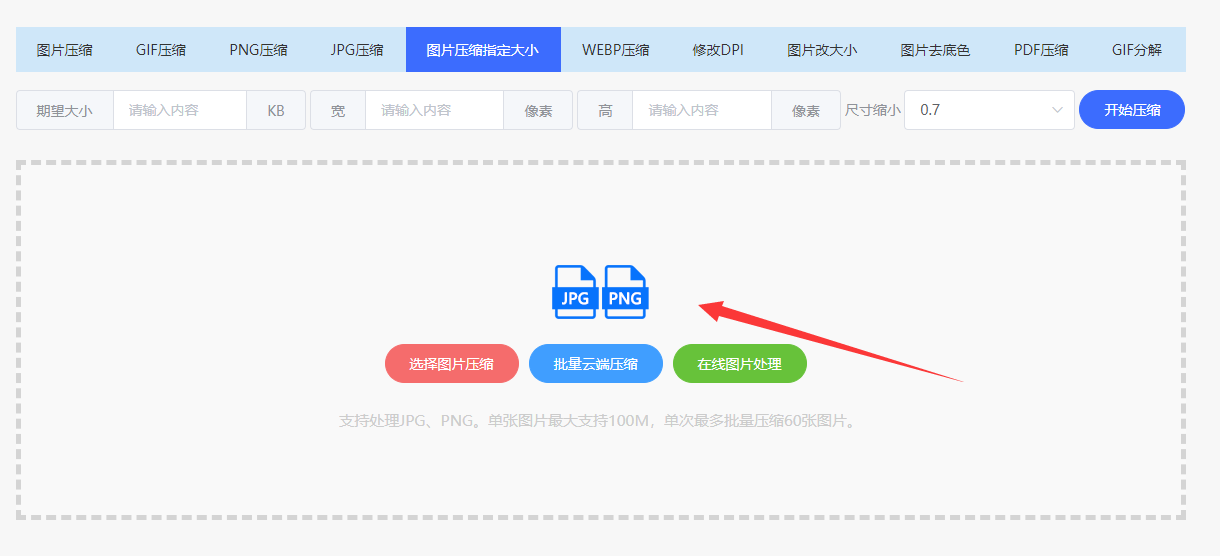
Task: Select the PDF压缩 tab
Action: coord(1041,50)
